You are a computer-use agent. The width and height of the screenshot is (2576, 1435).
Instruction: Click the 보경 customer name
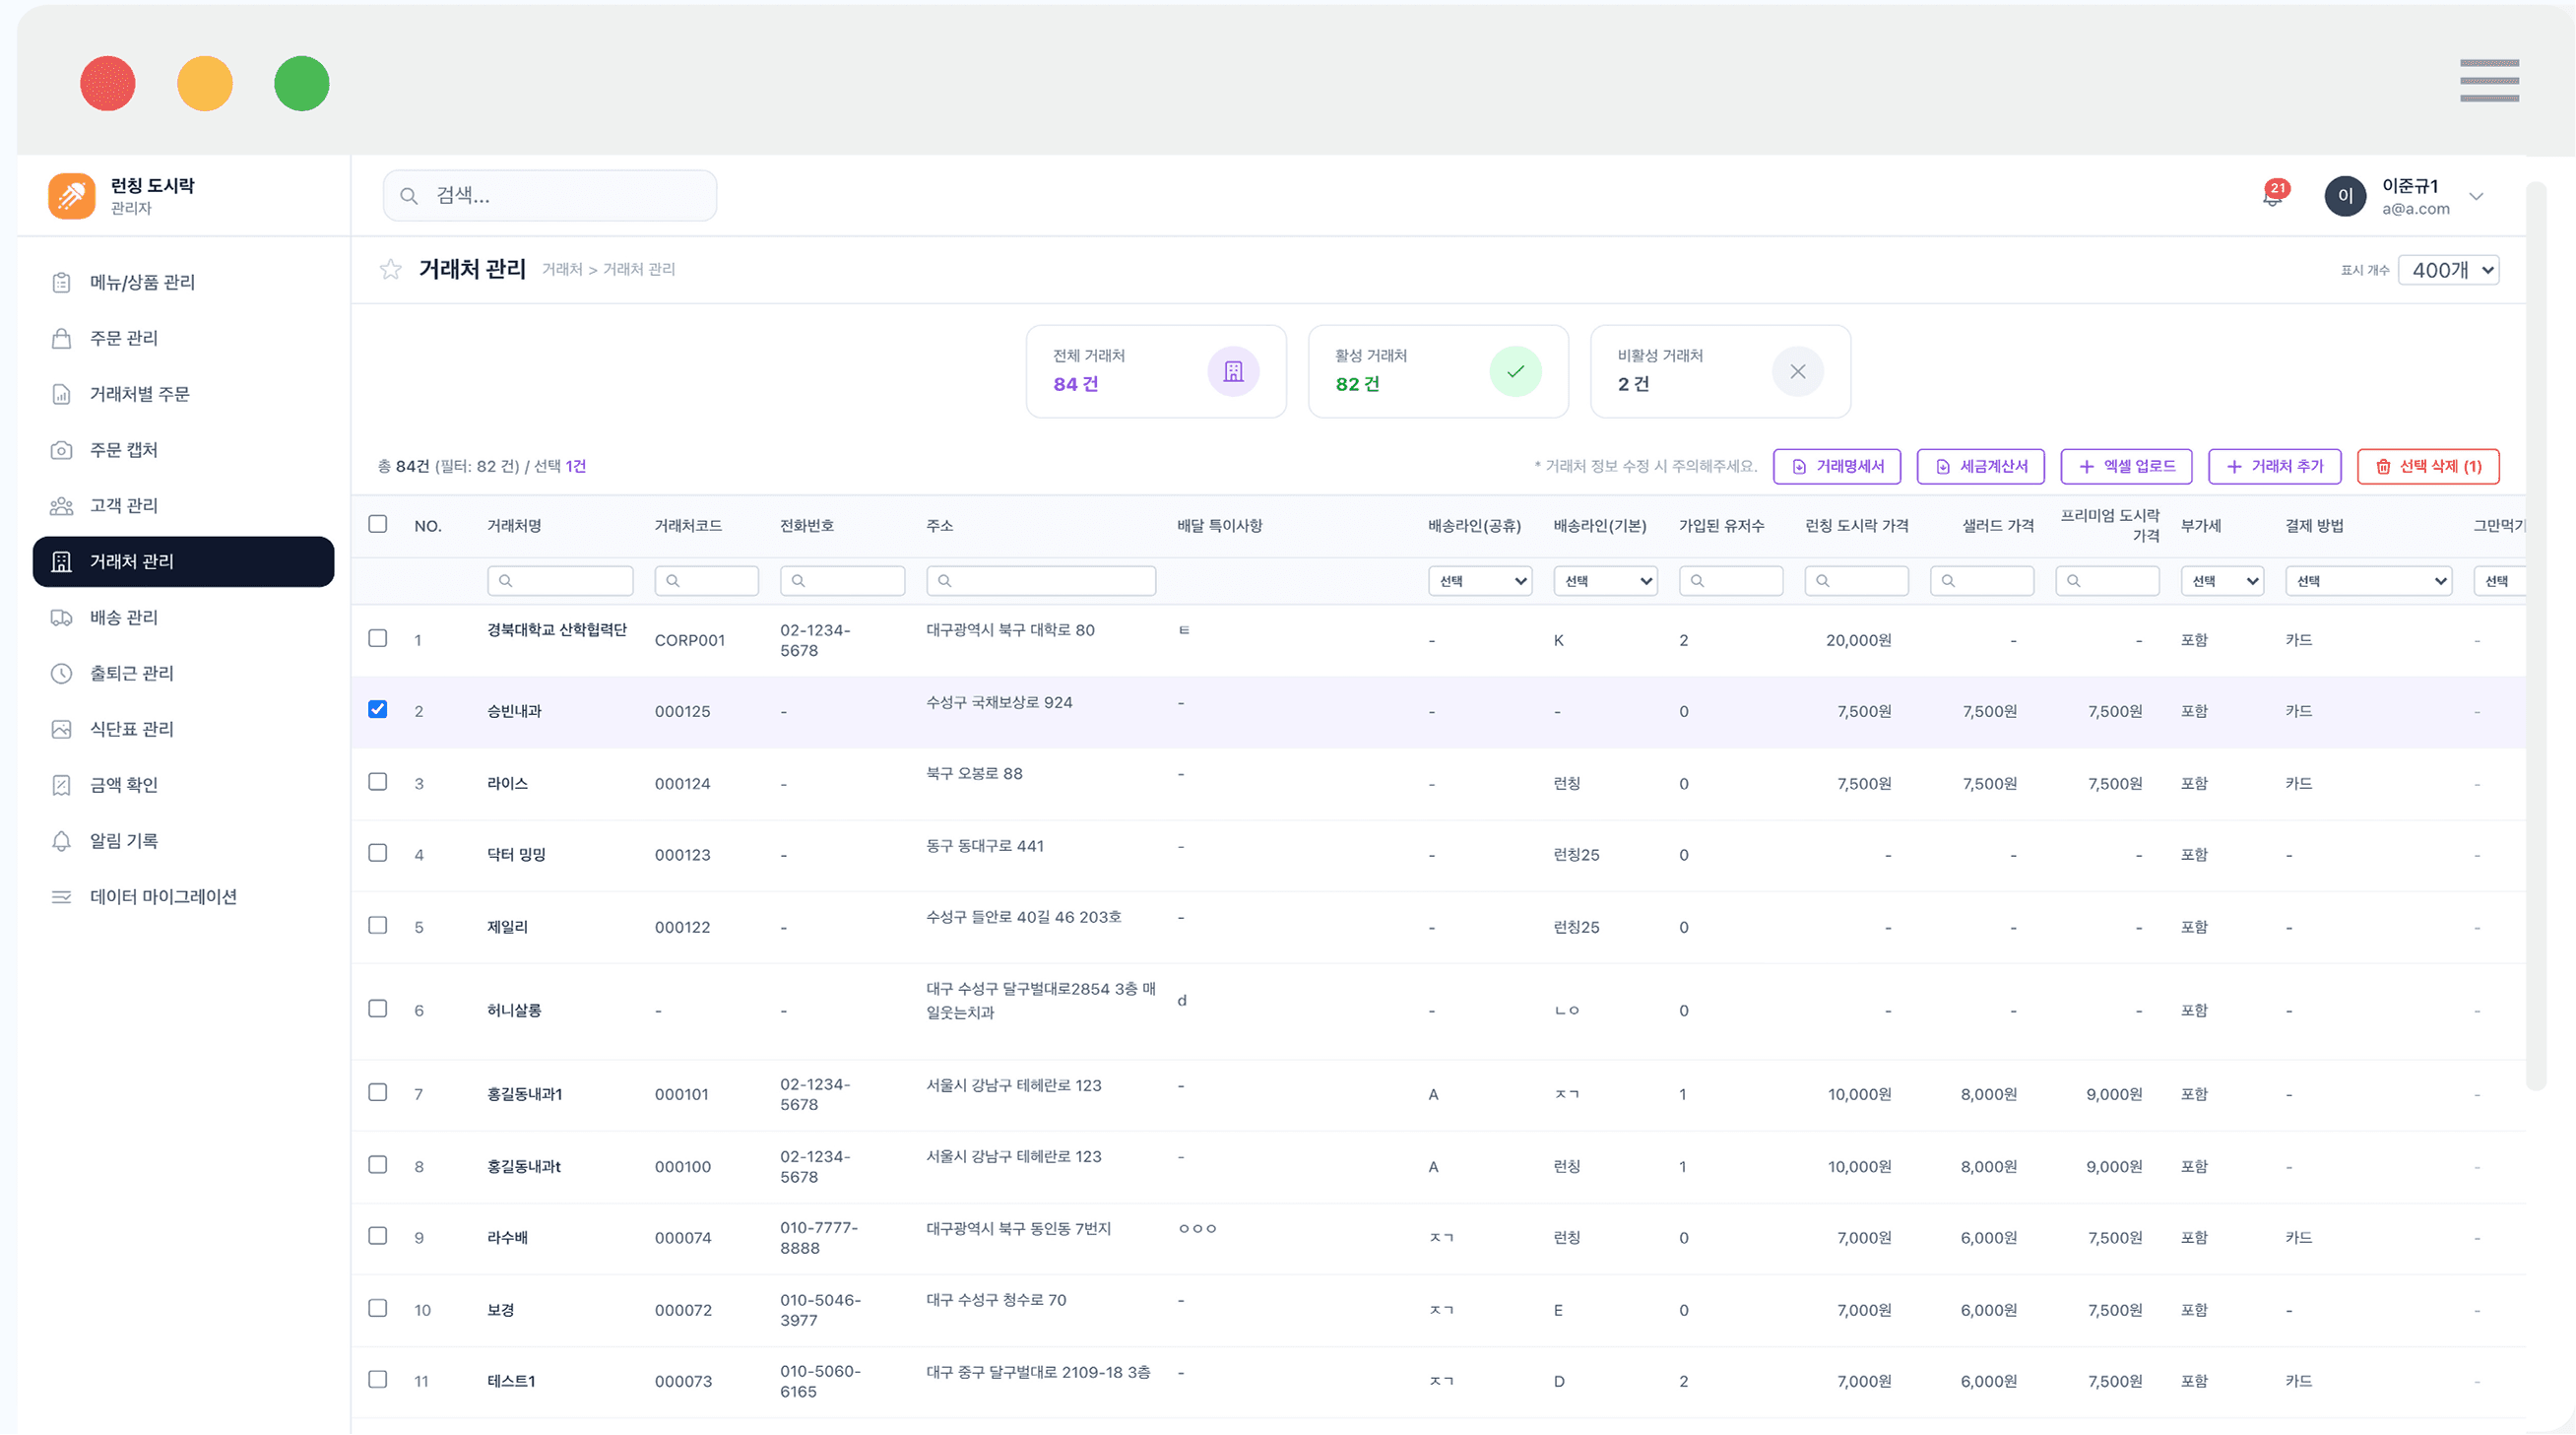click(x=500, y=1310)
